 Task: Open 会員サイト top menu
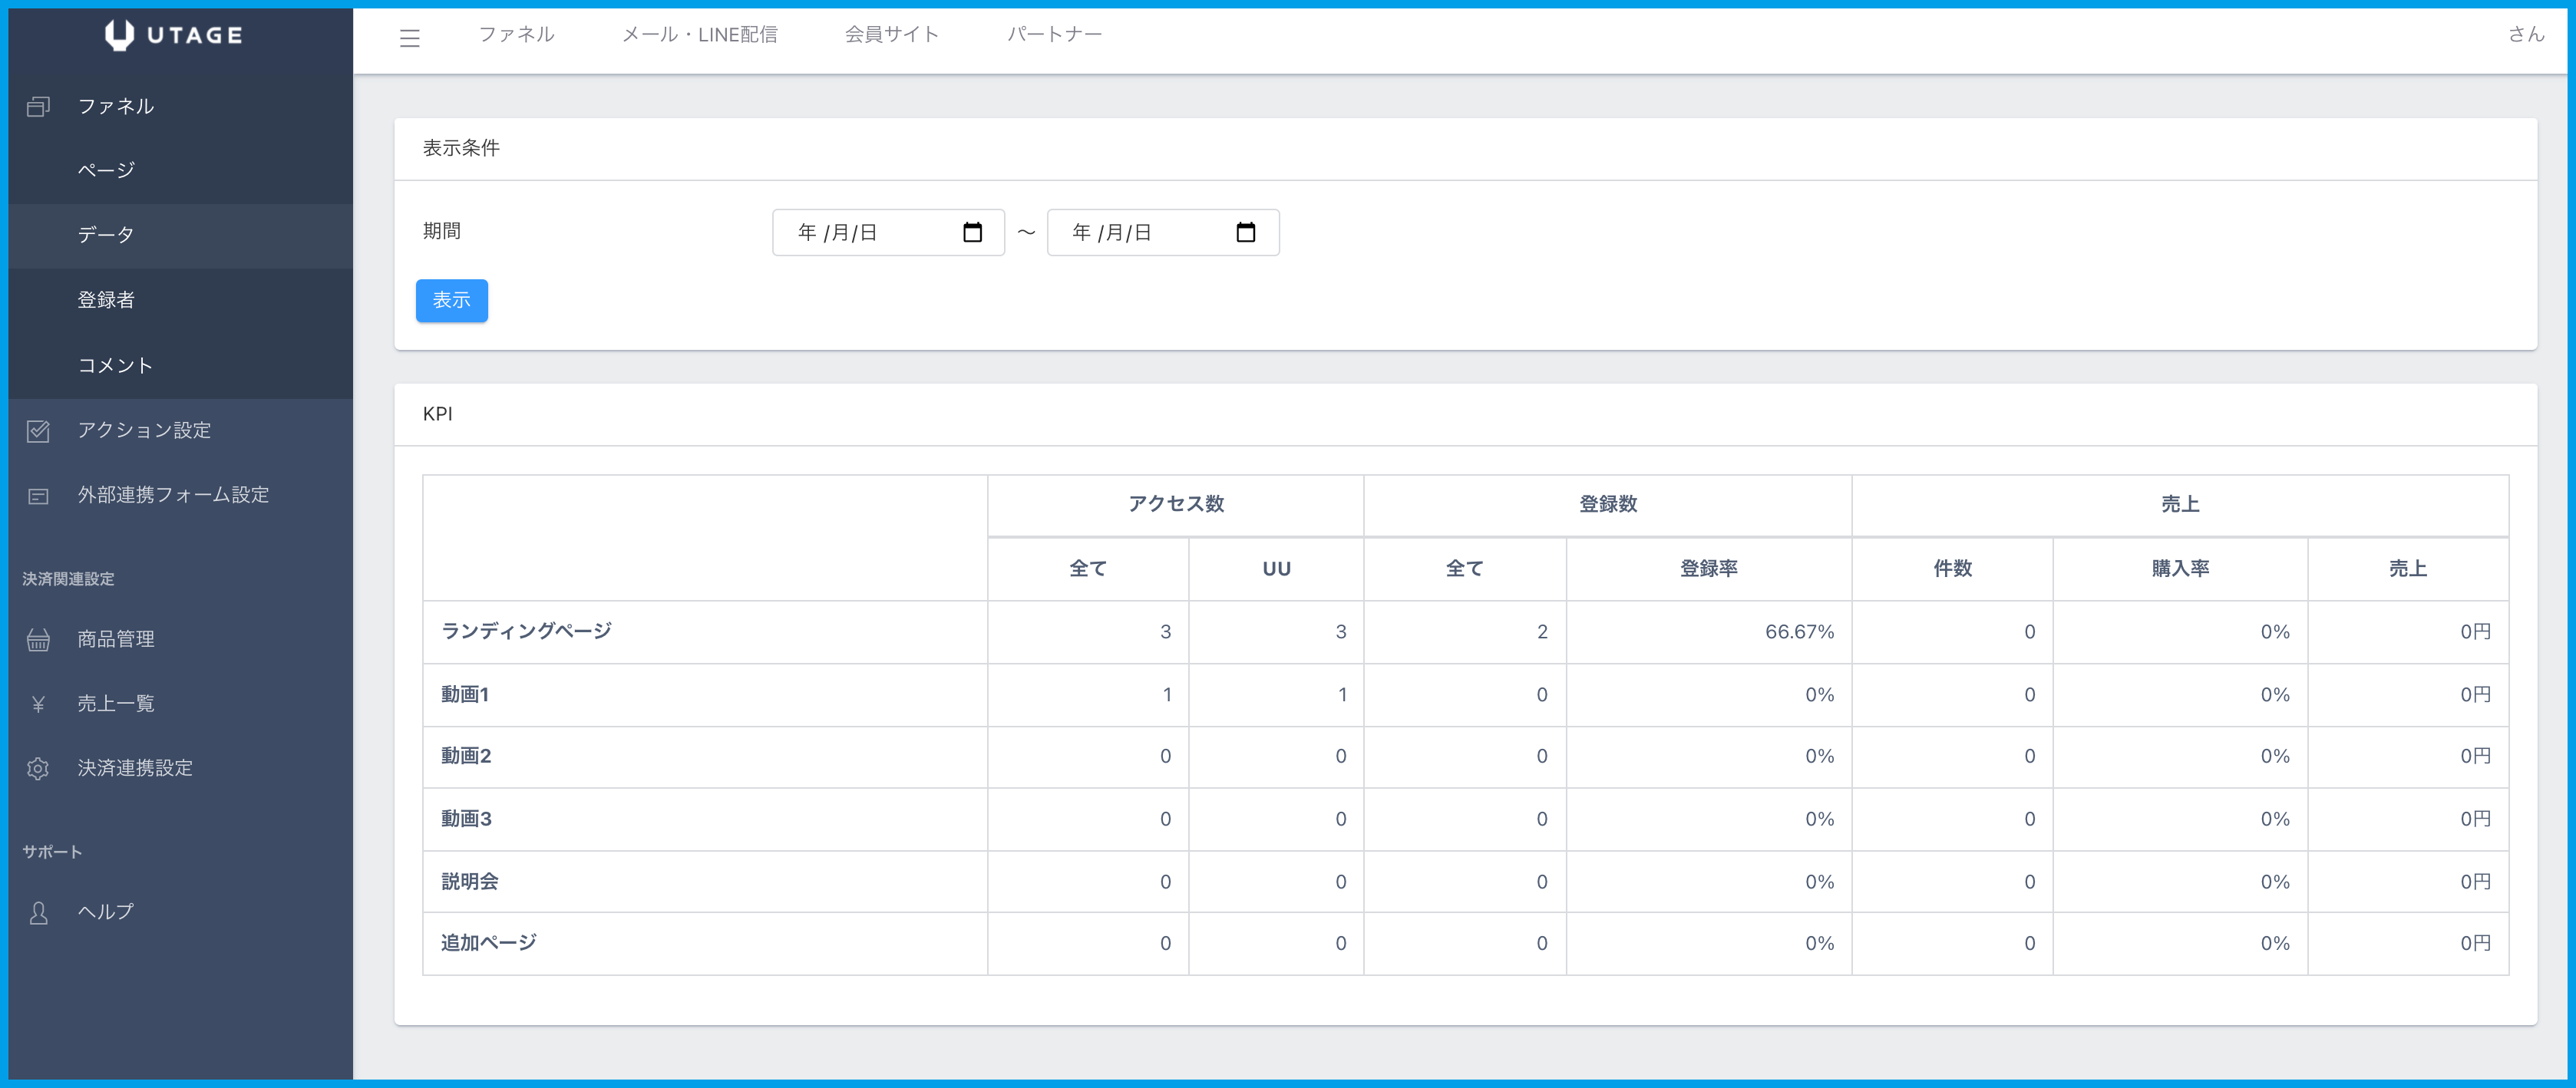pos(891,35)
